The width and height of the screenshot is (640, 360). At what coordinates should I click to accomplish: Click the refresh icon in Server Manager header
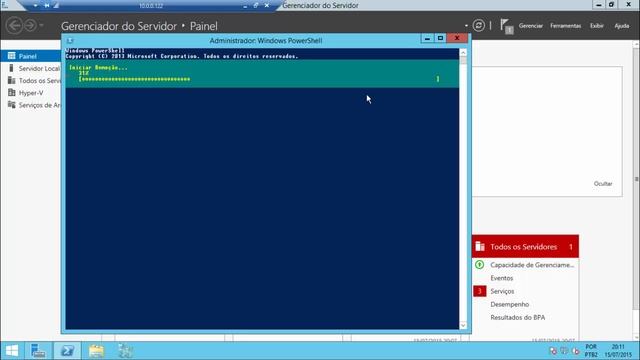point(478,26)
